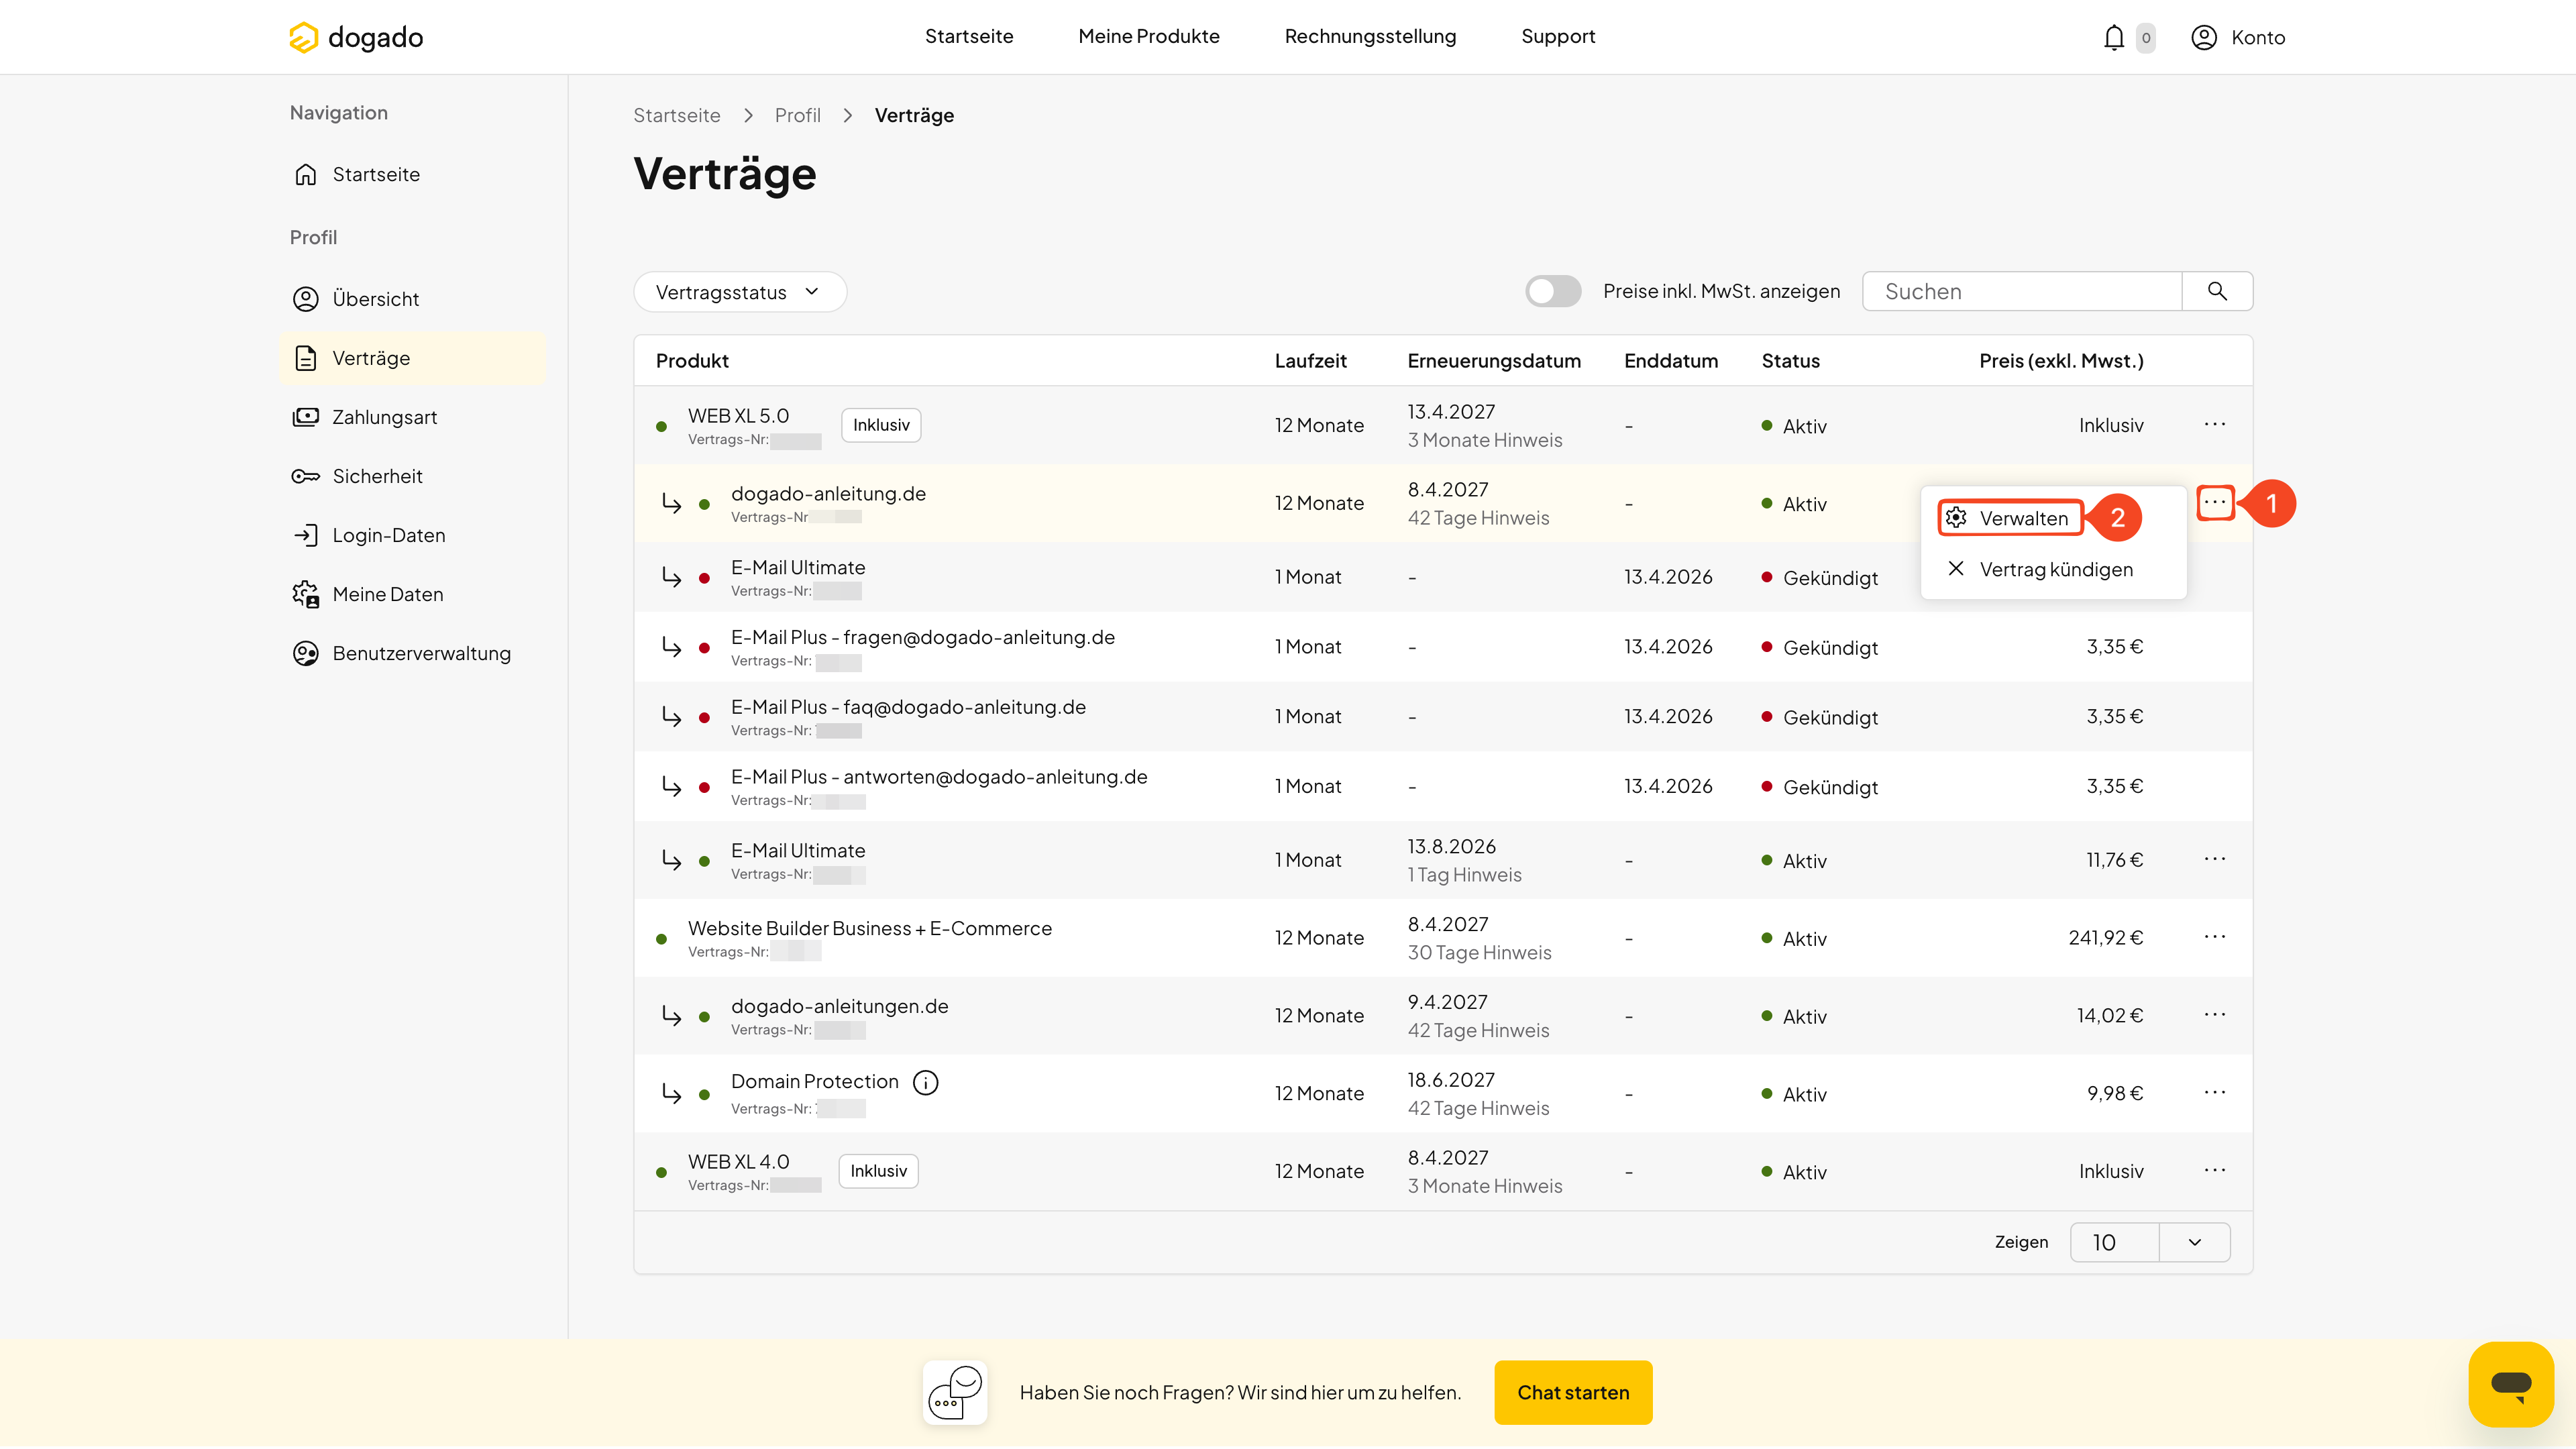The image size is (2576, 1449).
Task: Click the Domain Protection info icon
Action: (x=926, y=1082)
